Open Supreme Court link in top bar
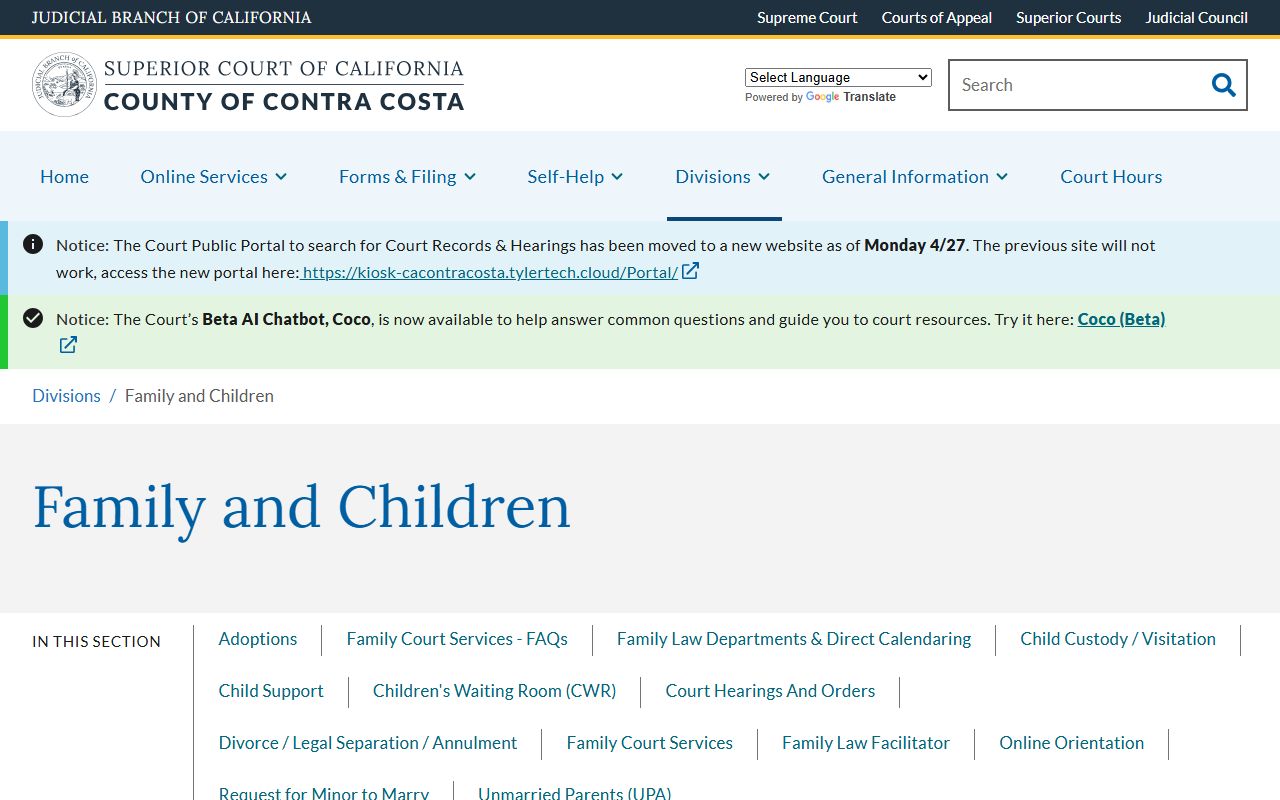 (807, 17)
